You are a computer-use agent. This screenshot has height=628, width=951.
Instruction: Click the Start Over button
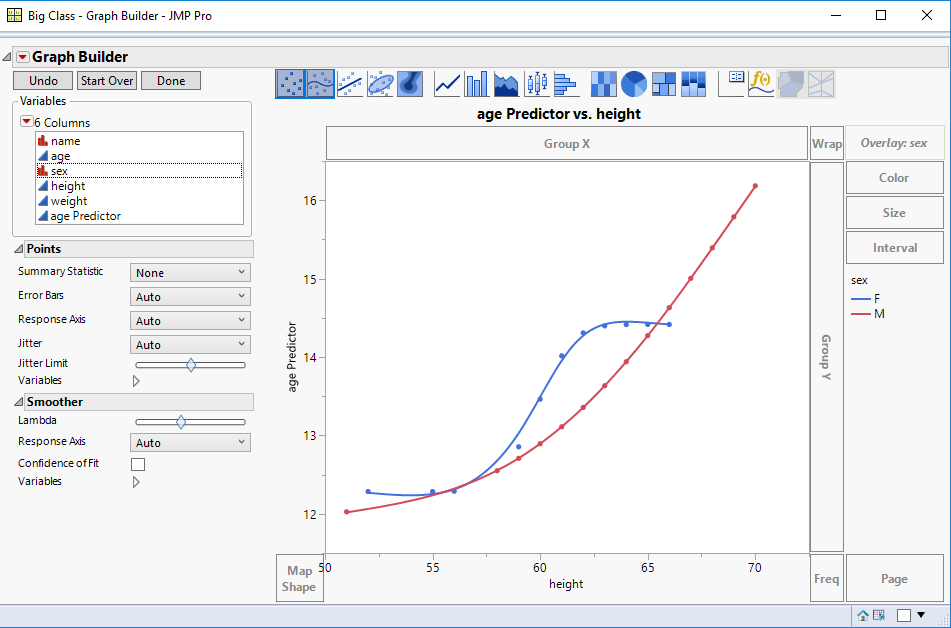click(106, 80)
